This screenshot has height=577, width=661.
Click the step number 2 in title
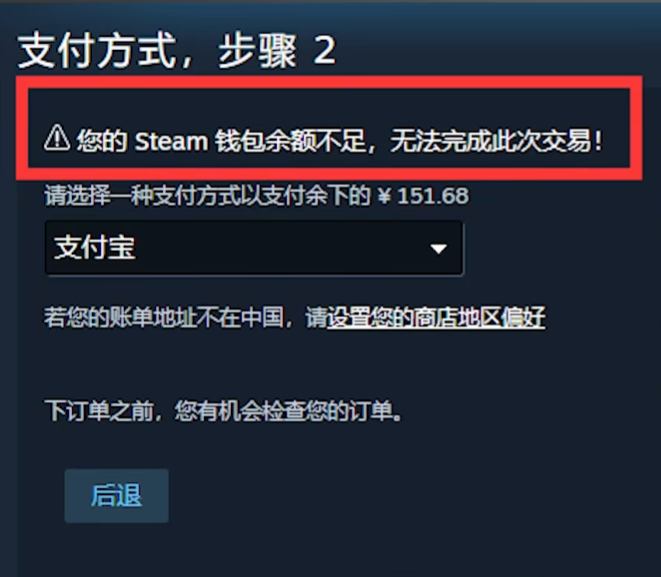tap(325, 51)
